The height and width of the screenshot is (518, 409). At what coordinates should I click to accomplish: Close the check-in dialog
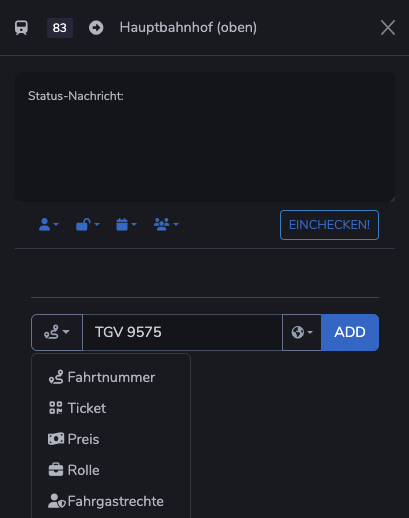(x=388, y=28)
